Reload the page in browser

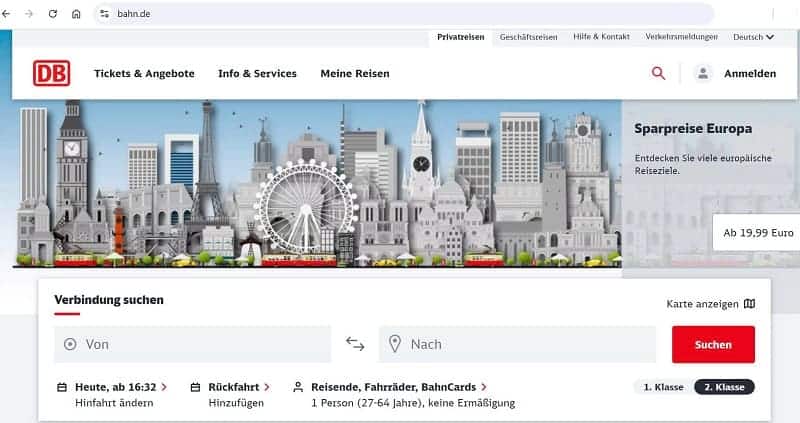(x=53, y=14)
